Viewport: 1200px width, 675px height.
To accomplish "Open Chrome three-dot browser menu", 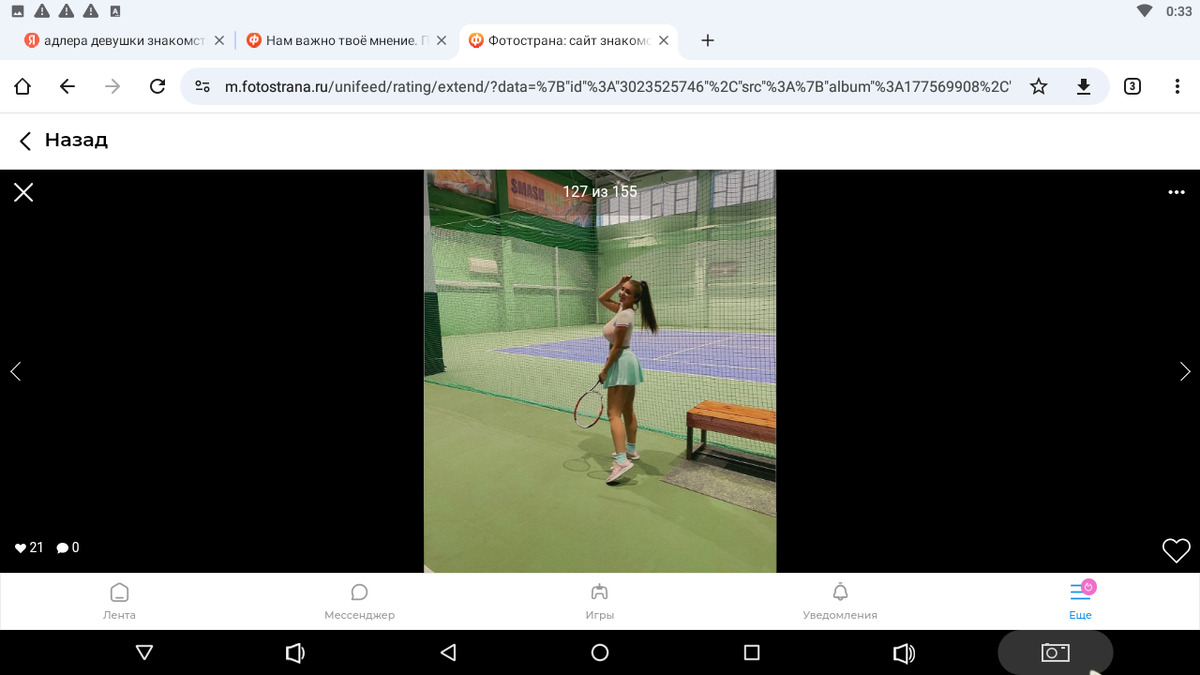I will click(x=1178, y=87).
